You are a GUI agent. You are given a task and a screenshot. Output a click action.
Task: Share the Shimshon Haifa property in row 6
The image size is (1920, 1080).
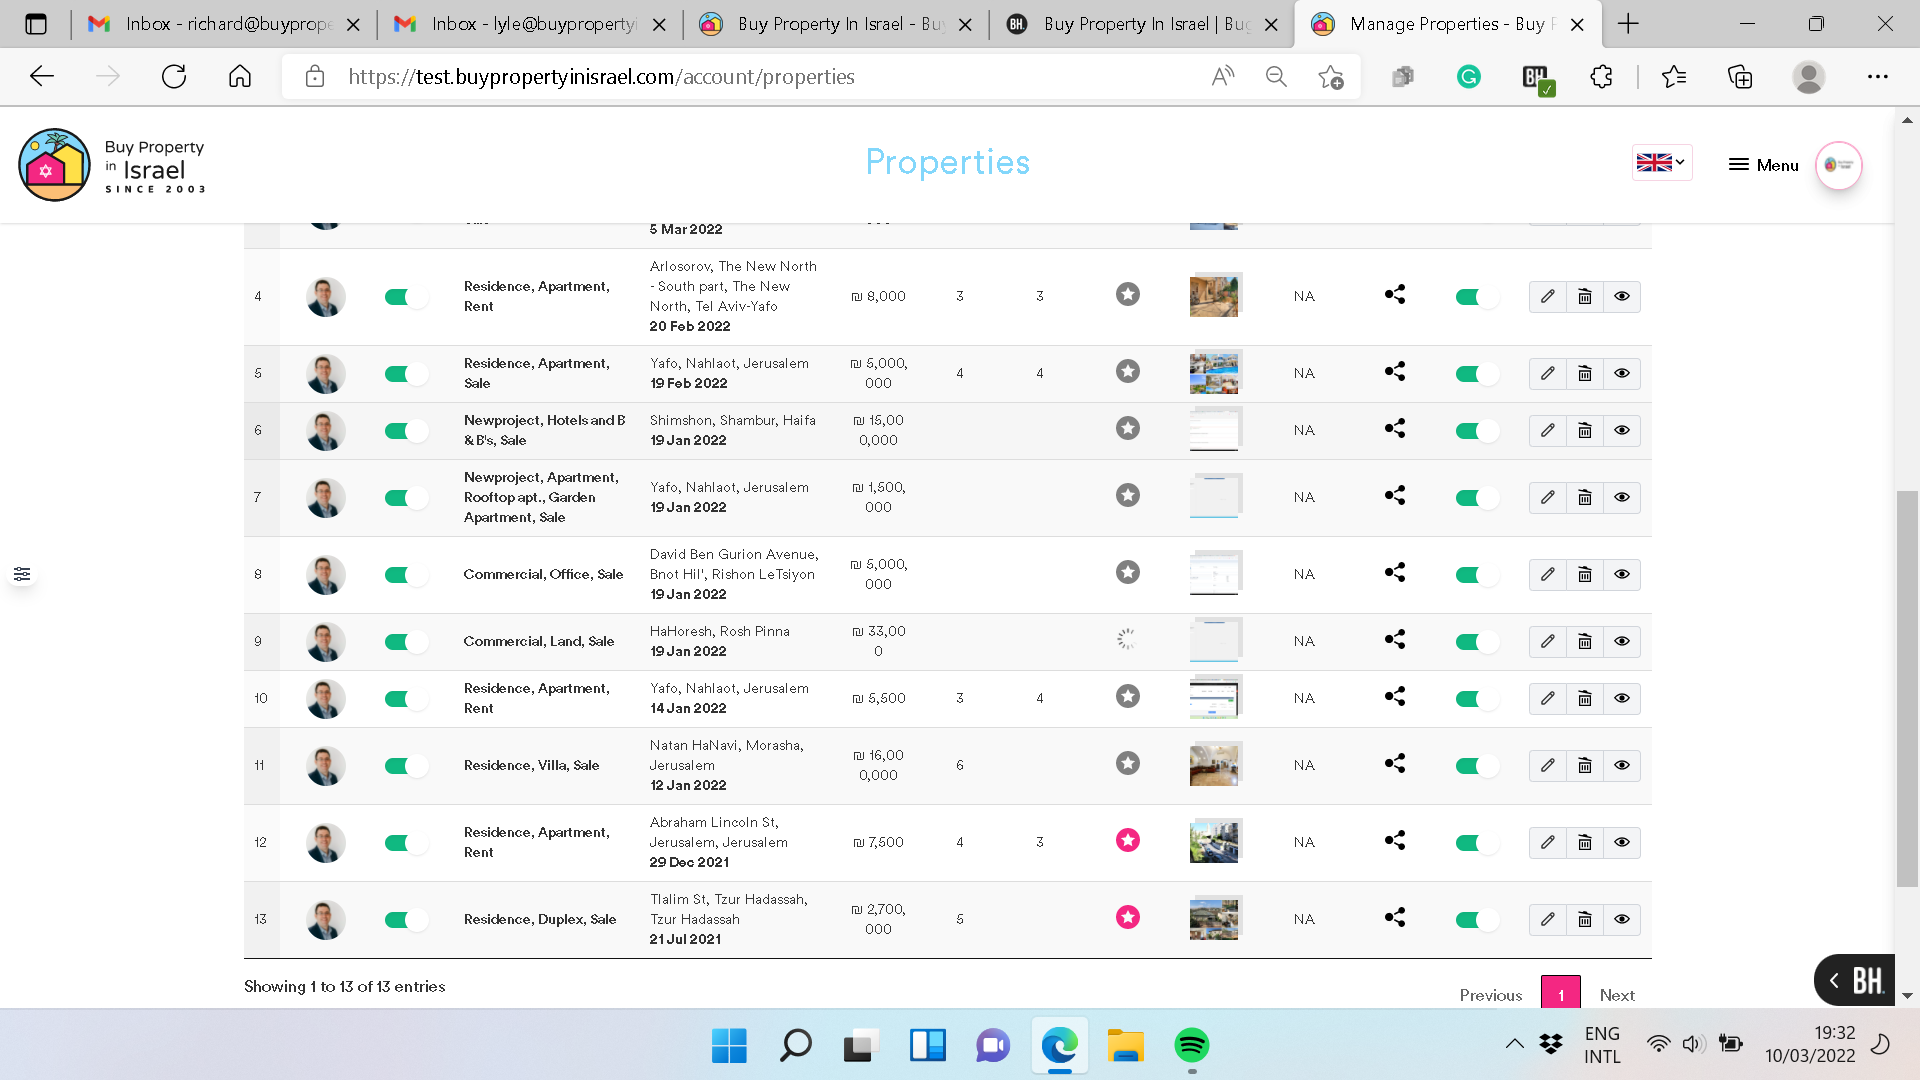(1395, 429)
